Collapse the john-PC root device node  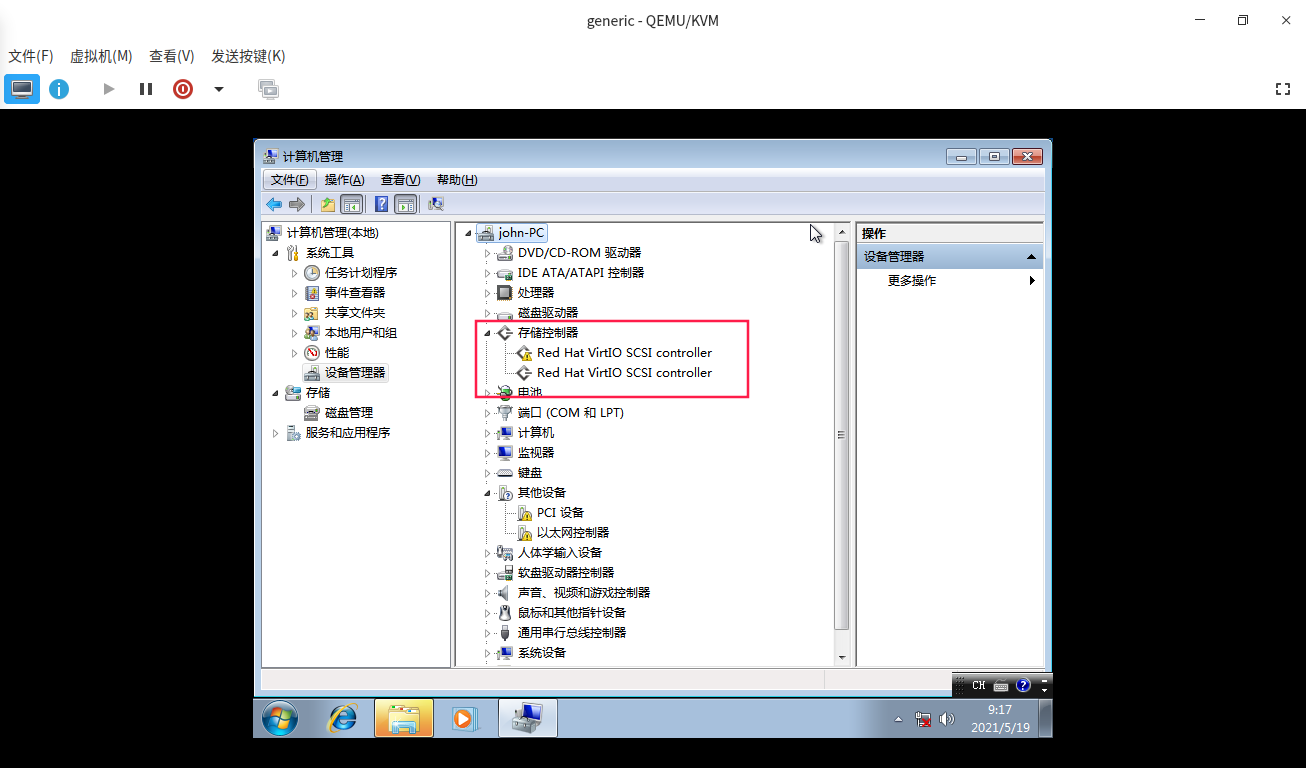pyautogui.click(x=467, y=233)
